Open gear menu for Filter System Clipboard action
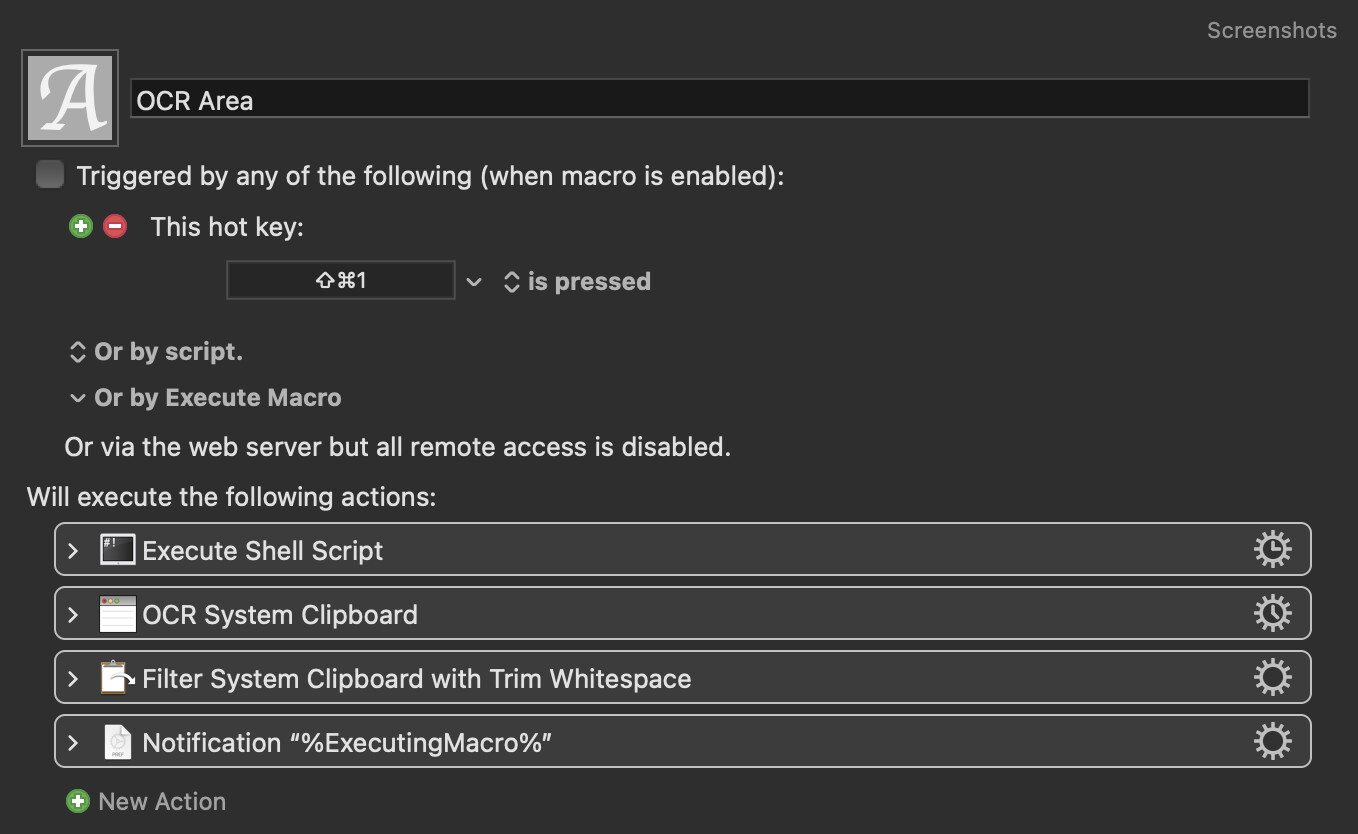Screen dimensions: 1358x834 tap(1272, 678)
